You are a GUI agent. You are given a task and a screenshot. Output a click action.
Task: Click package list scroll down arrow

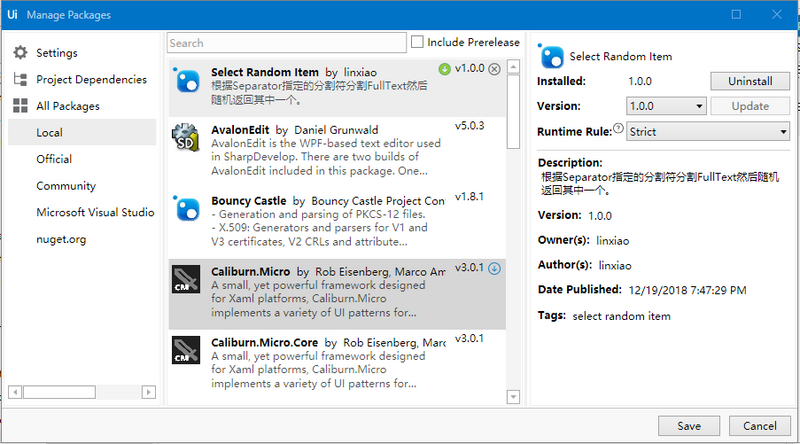coord(514,397)
